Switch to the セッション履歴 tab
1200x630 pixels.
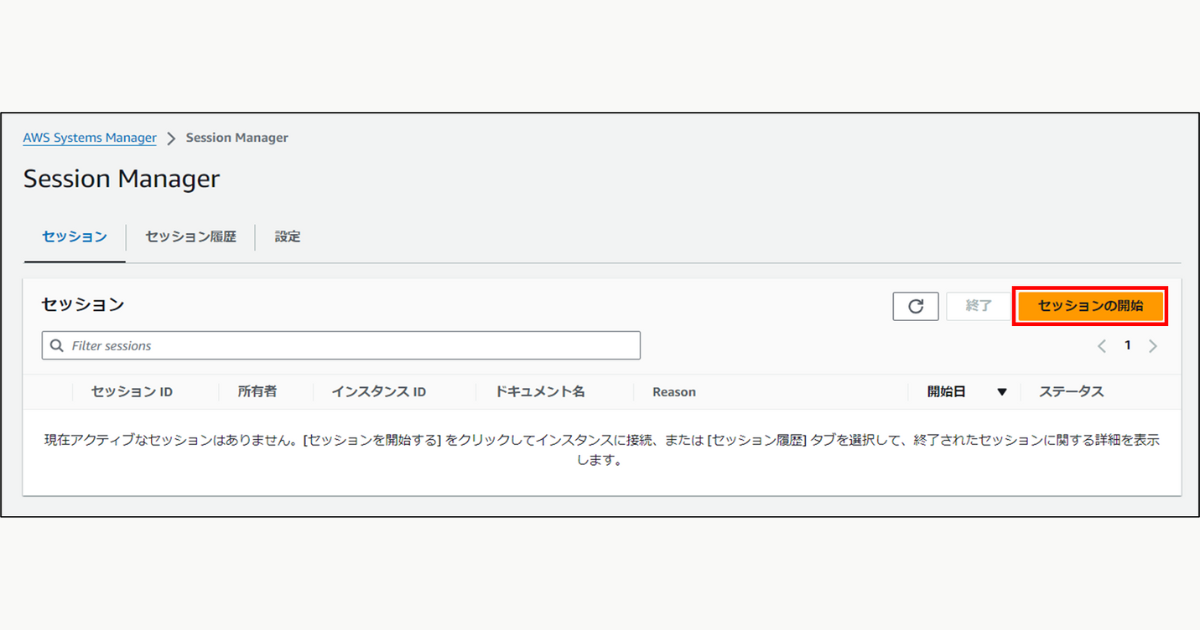coord(190,236)
